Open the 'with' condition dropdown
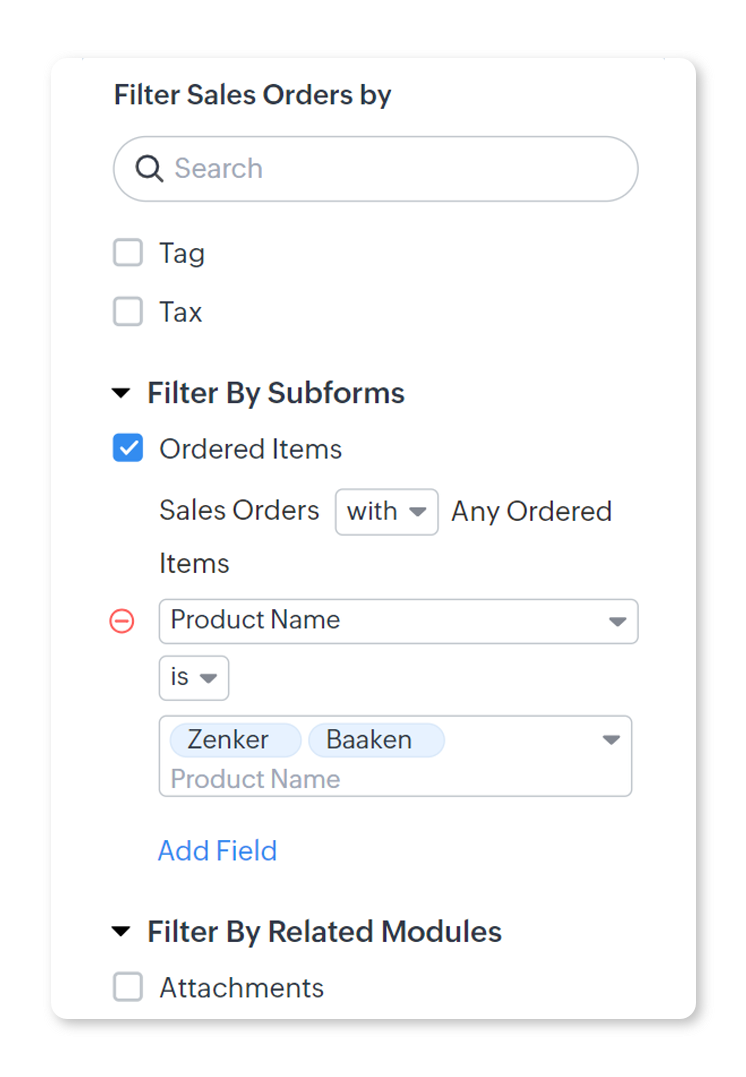This screenshot has height=1077, width=746. (386, 511)
